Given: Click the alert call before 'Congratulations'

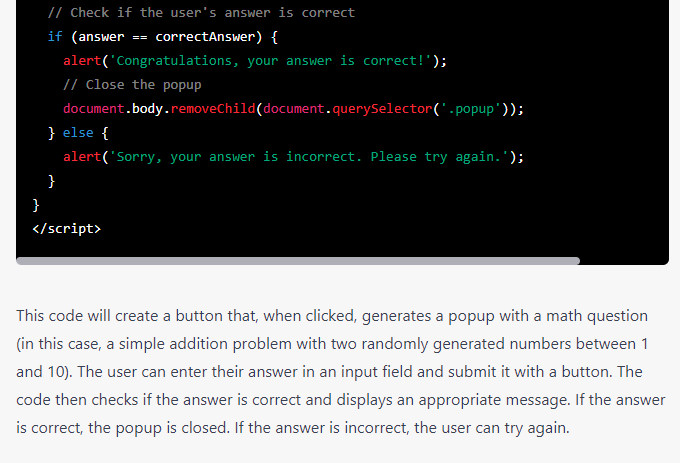Looking at the screenshot, I should point(82,61).
